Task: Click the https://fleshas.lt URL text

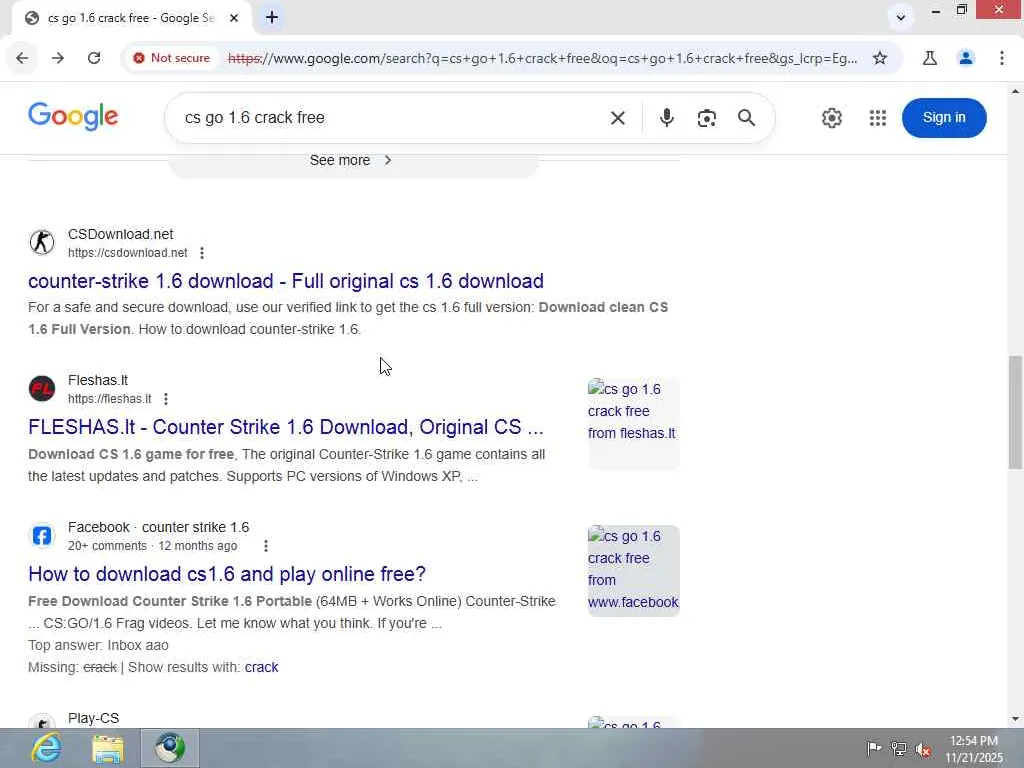Action: tap(109, 398)
